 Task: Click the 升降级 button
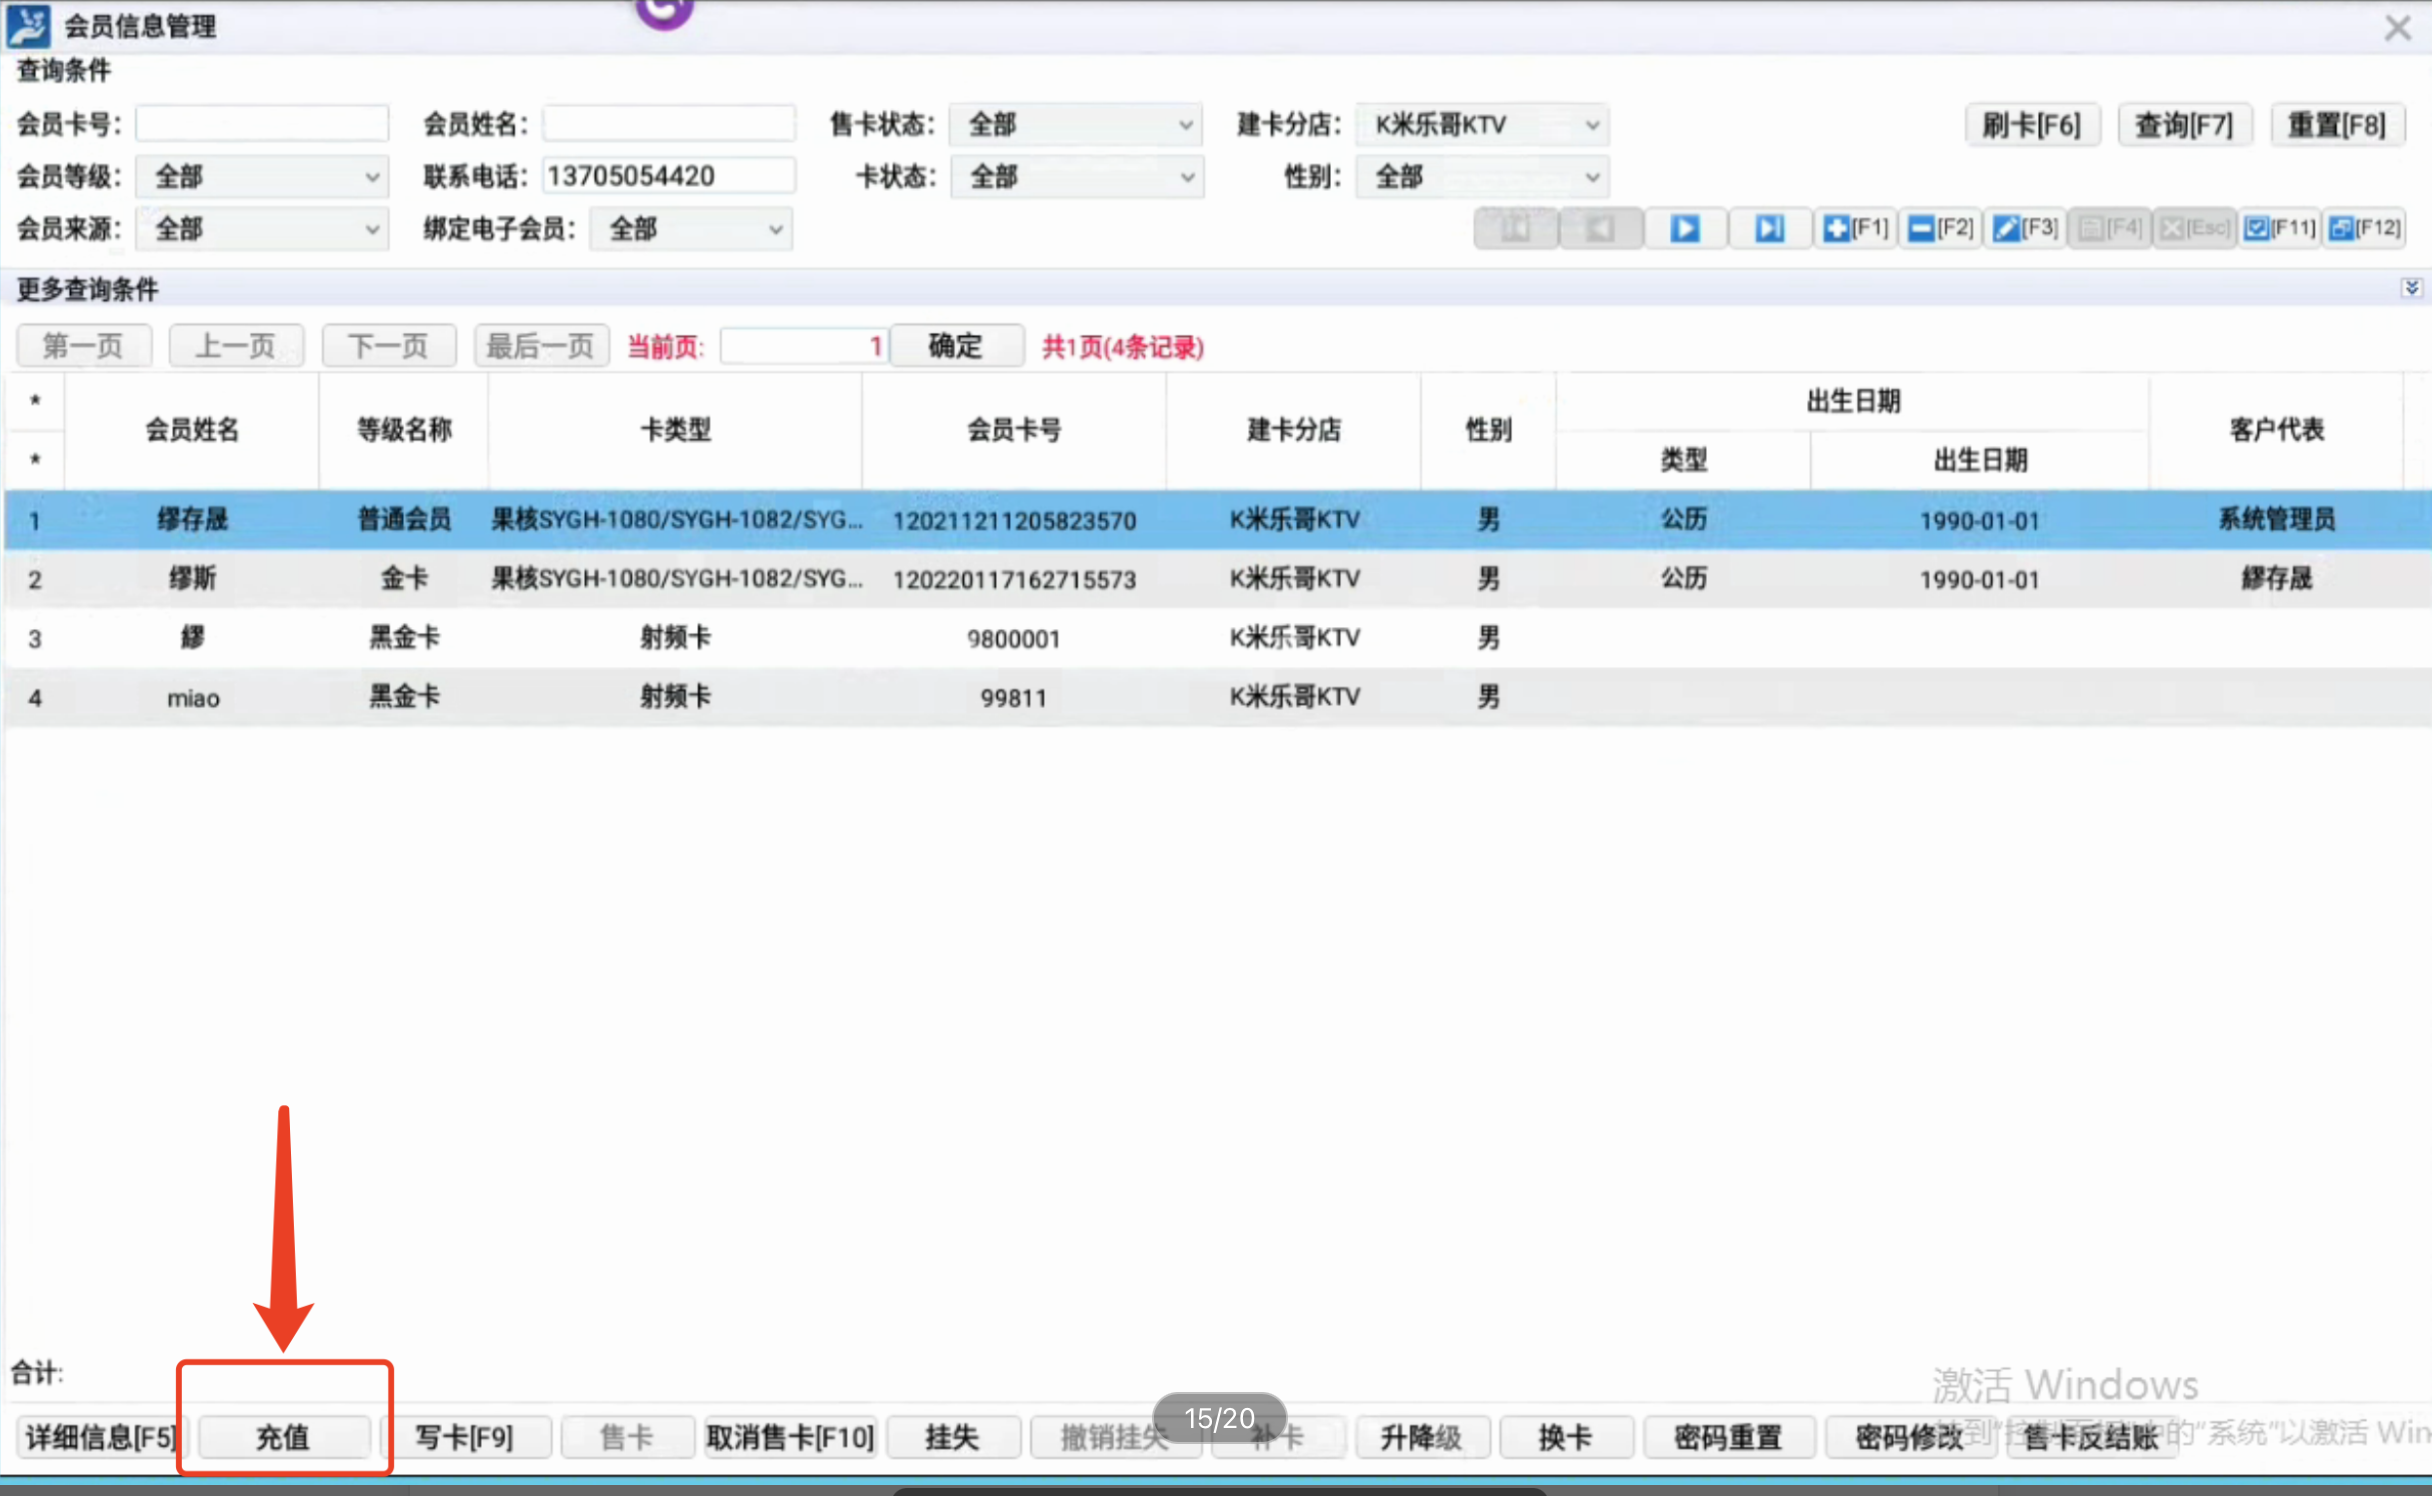point(1422,1437)
